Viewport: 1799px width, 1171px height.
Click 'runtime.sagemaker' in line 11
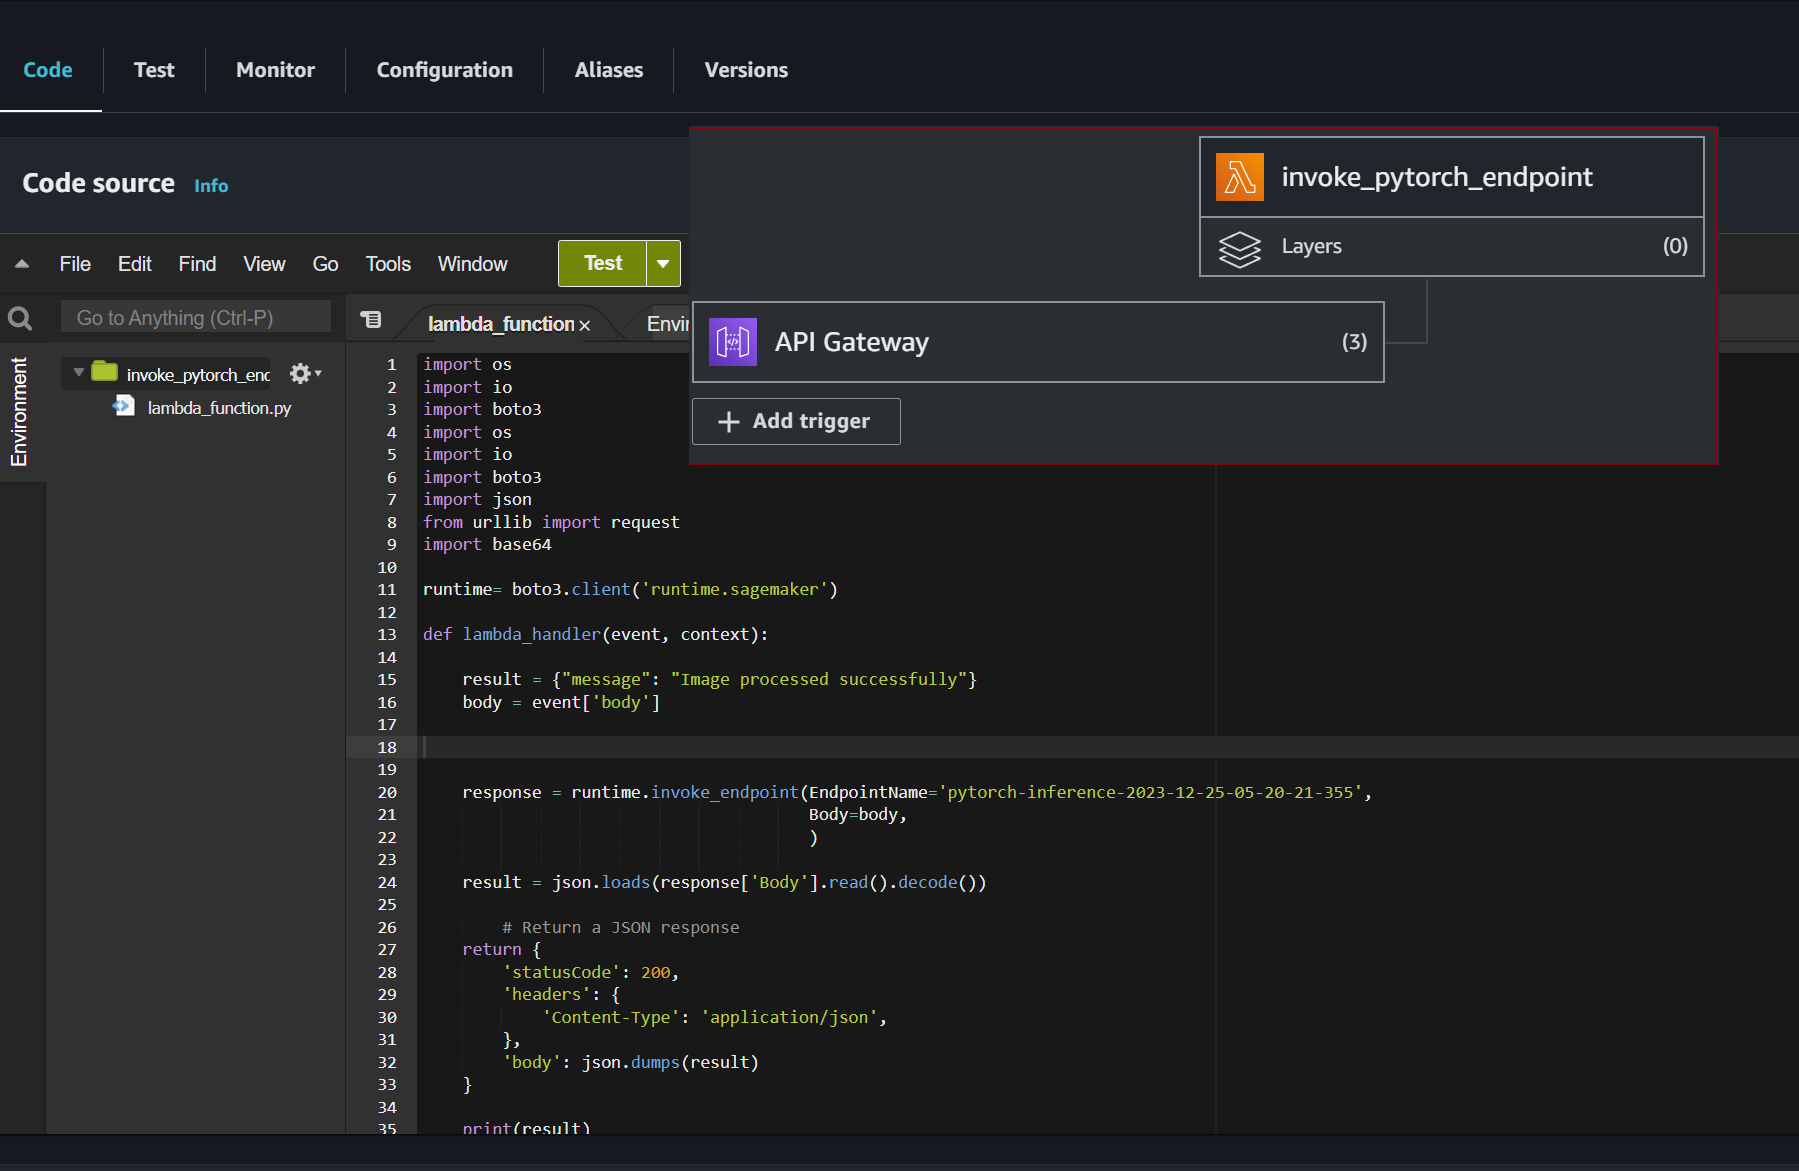(x=734, y=589)
